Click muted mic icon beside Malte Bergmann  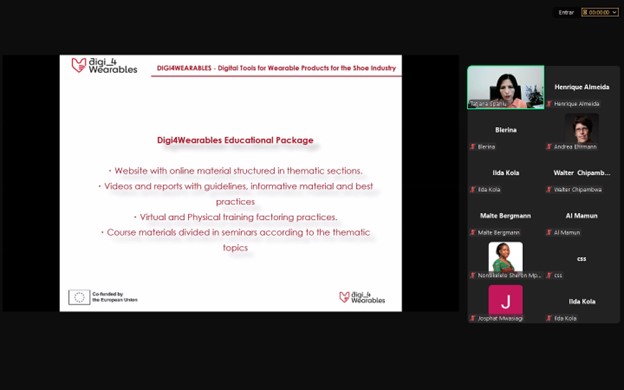click(x=473, y=232)
